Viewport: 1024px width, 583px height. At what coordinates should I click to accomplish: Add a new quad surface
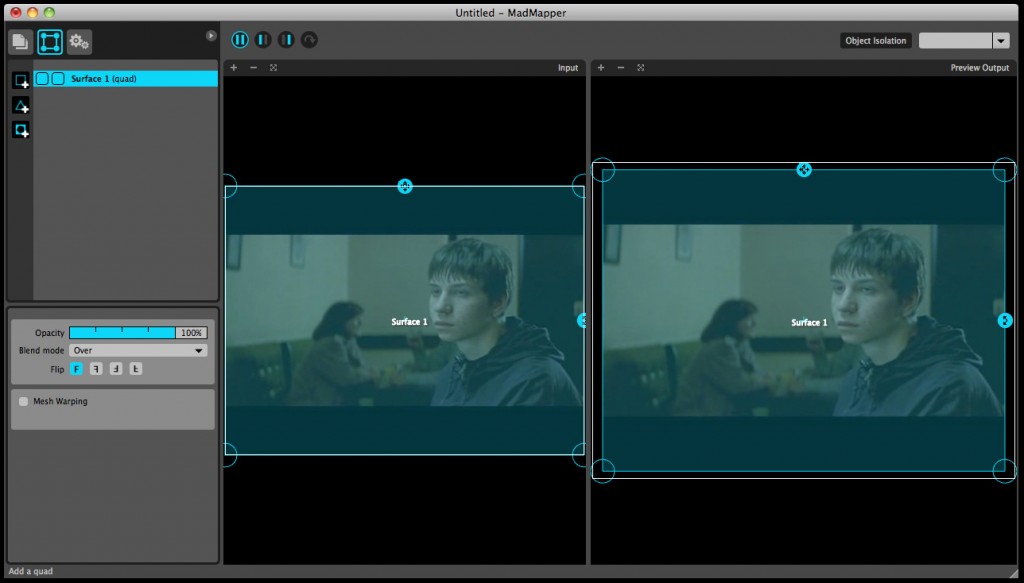tap(21, 81)
